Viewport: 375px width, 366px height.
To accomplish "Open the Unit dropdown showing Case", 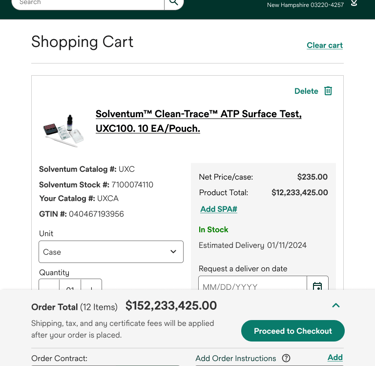I will tap(111, 252).
